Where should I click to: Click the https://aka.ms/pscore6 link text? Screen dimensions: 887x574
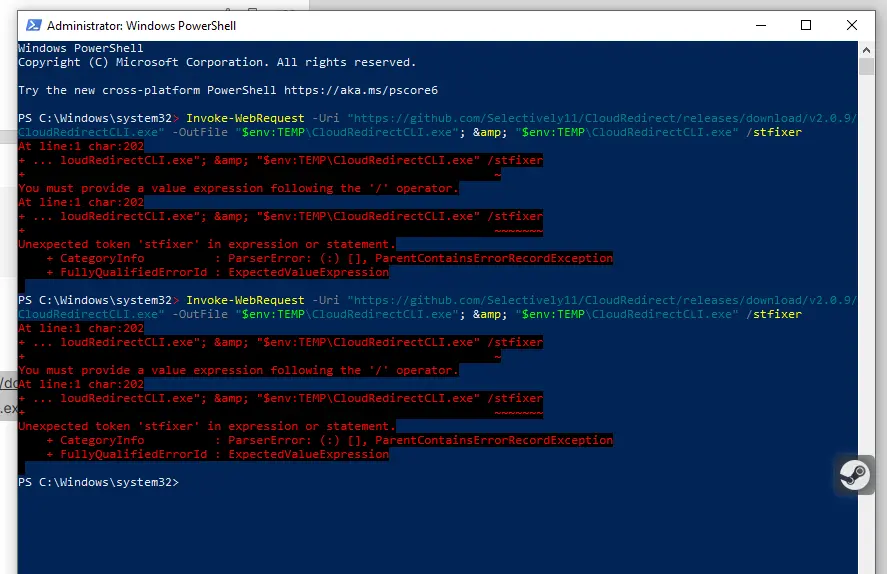click(x=361, y=90)
